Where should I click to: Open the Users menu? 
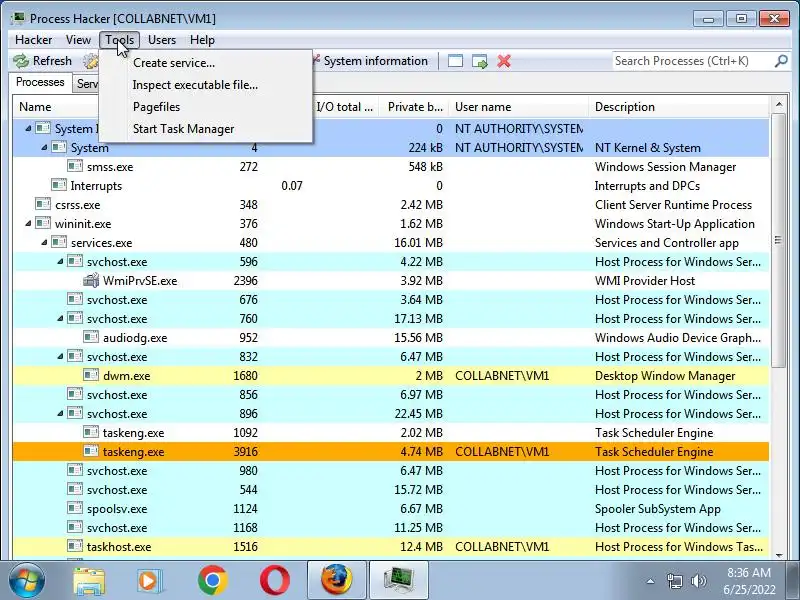pyautogui.click(x=162, y=40)
